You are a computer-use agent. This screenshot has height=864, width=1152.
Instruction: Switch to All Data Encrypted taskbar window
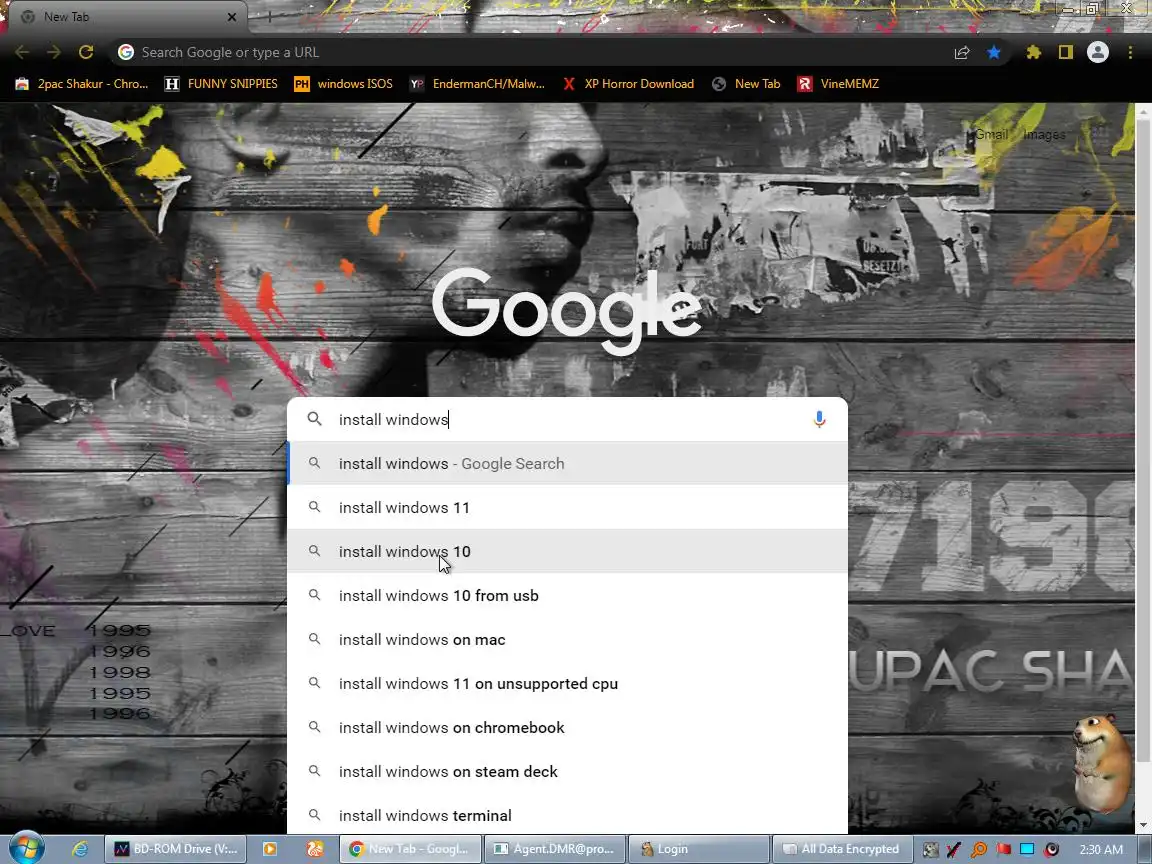point(842,849)
